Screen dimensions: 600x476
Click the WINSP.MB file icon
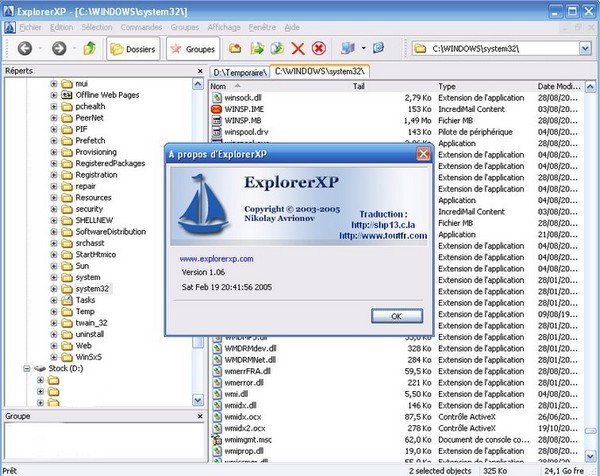(217, 121)
